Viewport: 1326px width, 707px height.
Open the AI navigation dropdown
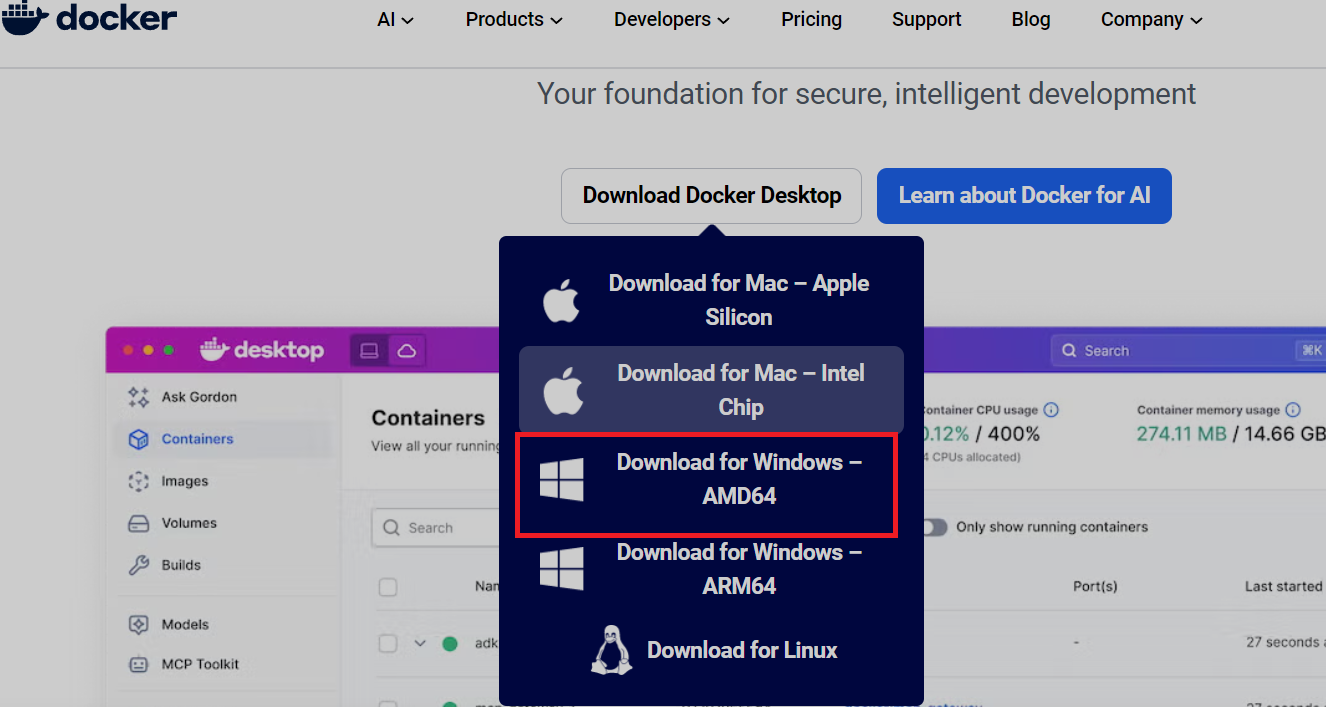point(396,19)
